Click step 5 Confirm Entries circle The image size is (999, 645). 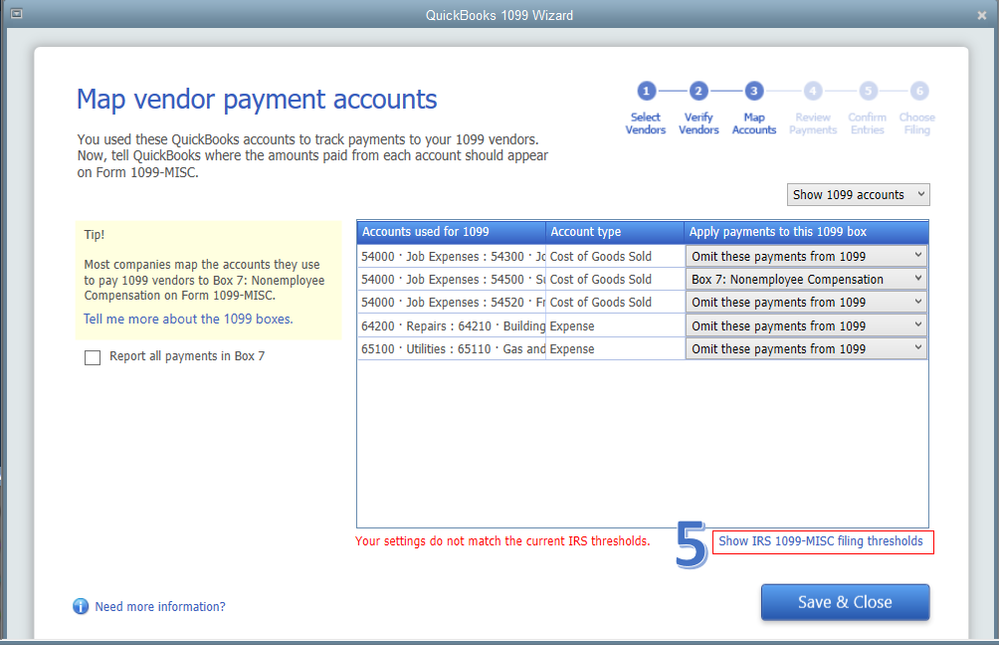coord(868,91)
